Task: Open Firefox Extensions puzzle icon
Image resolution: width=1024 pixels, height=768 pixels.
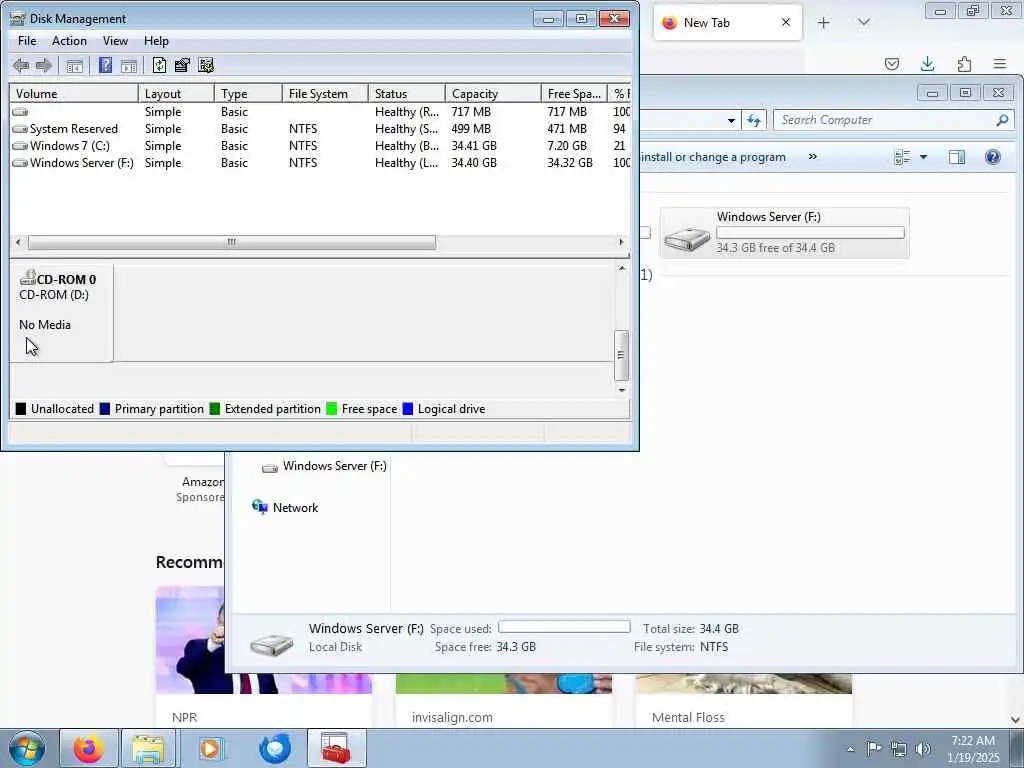Action: pos(964,63)
